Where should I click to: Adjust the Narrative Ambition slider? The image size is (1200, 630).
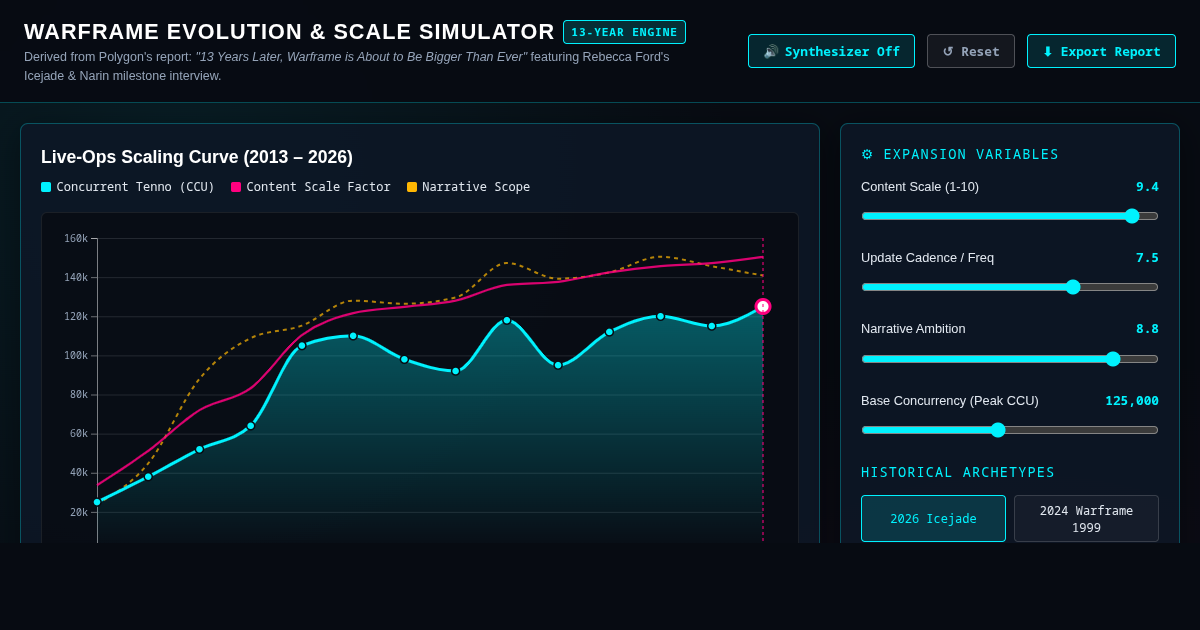point(1010,359)
